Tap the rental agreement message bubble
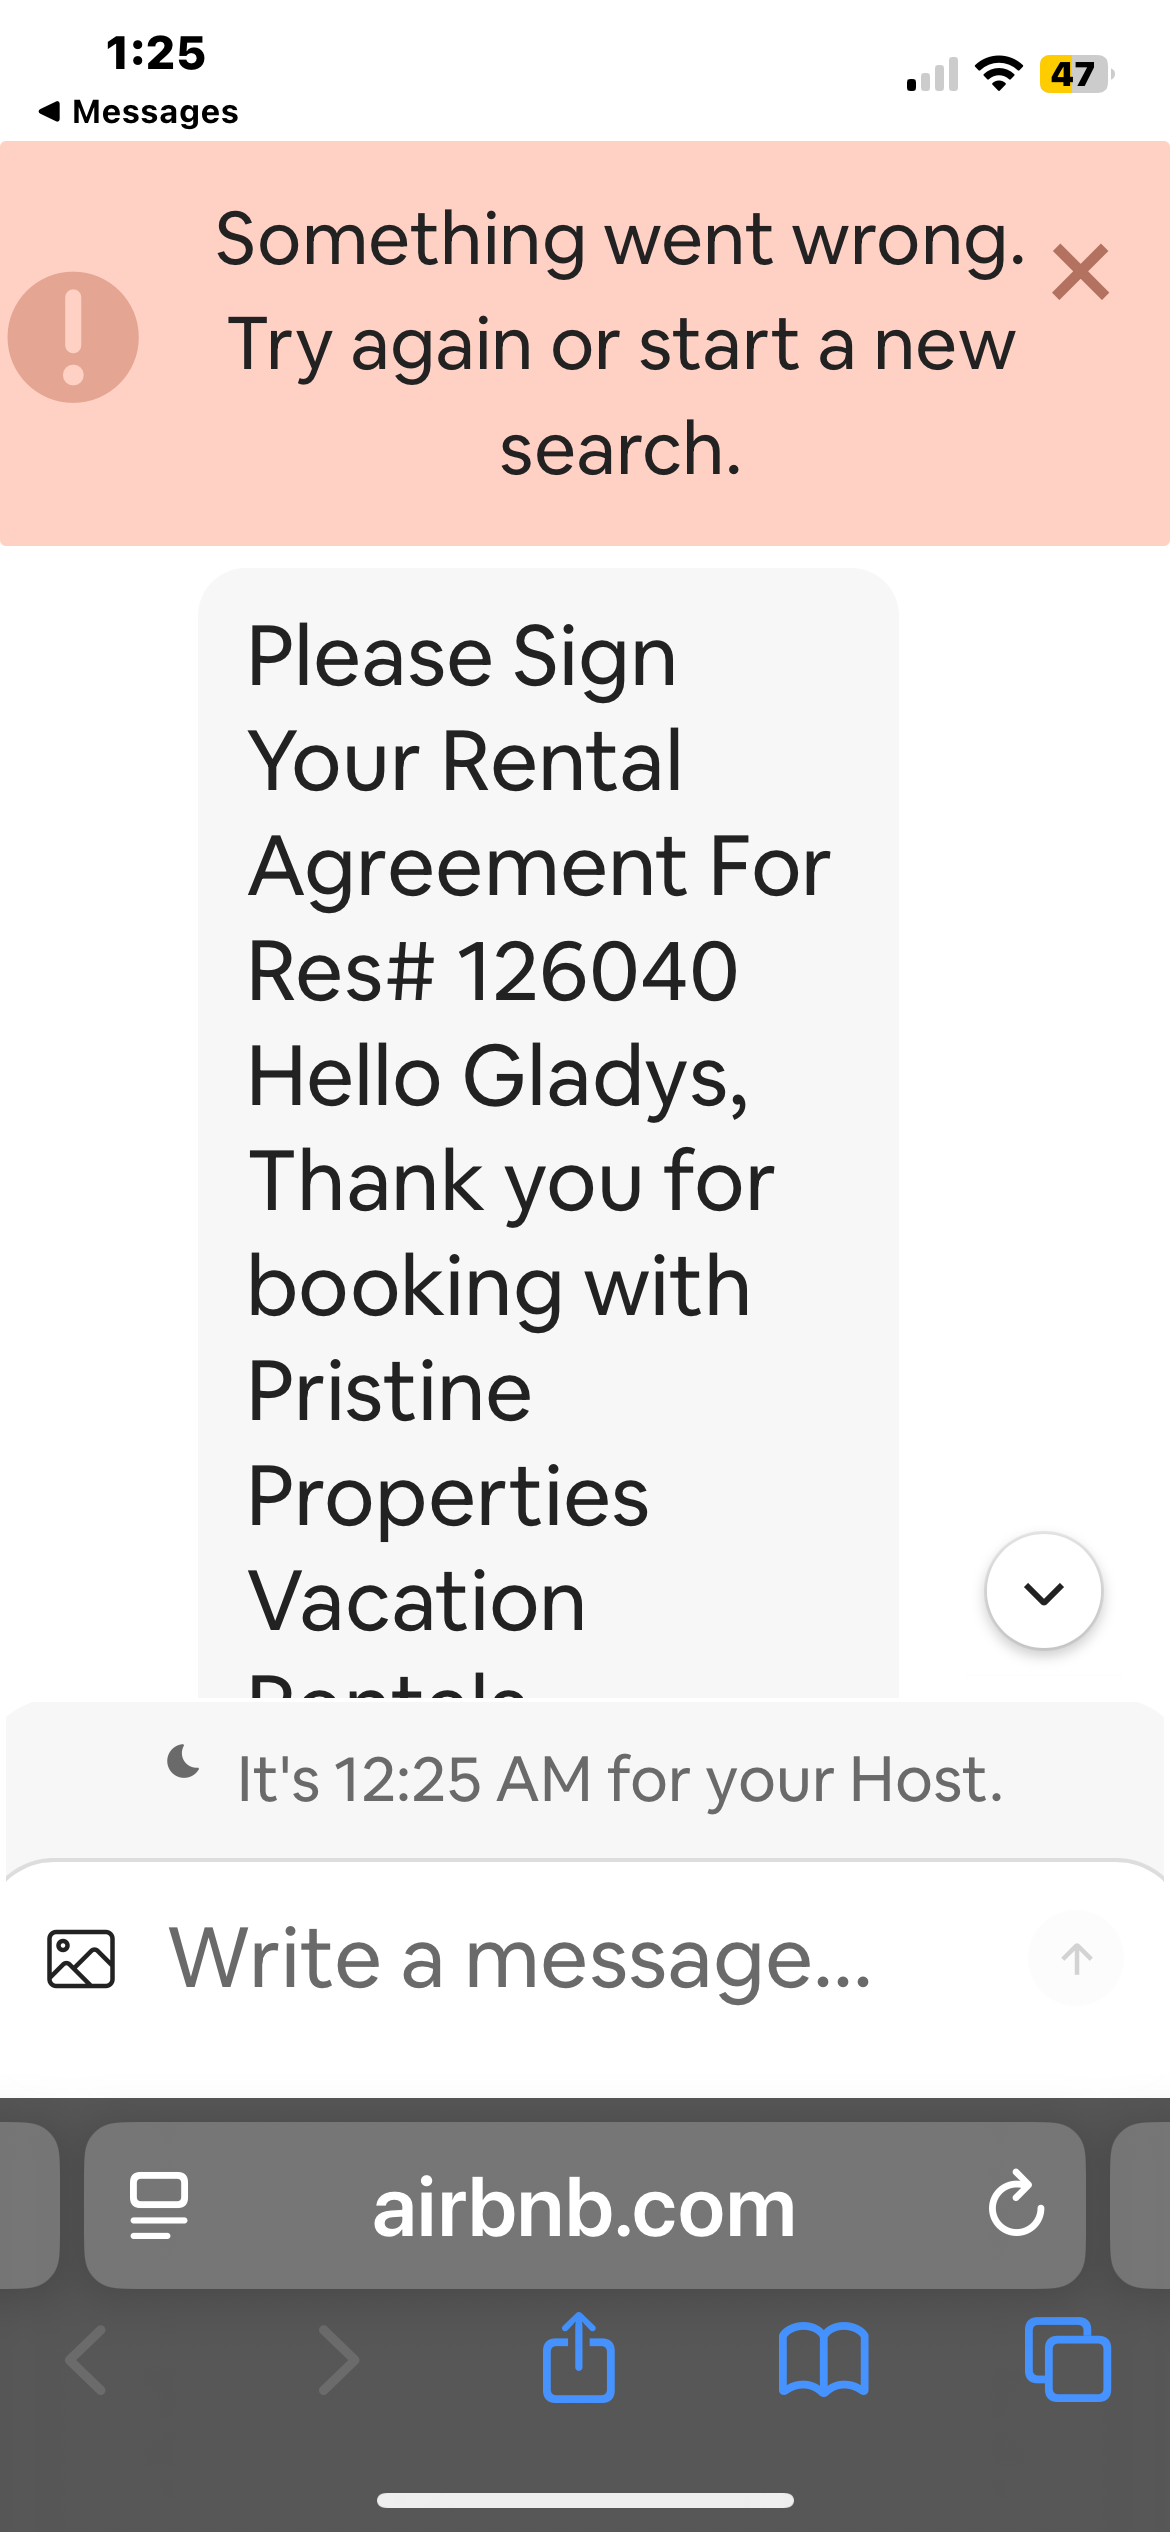 548,1132
